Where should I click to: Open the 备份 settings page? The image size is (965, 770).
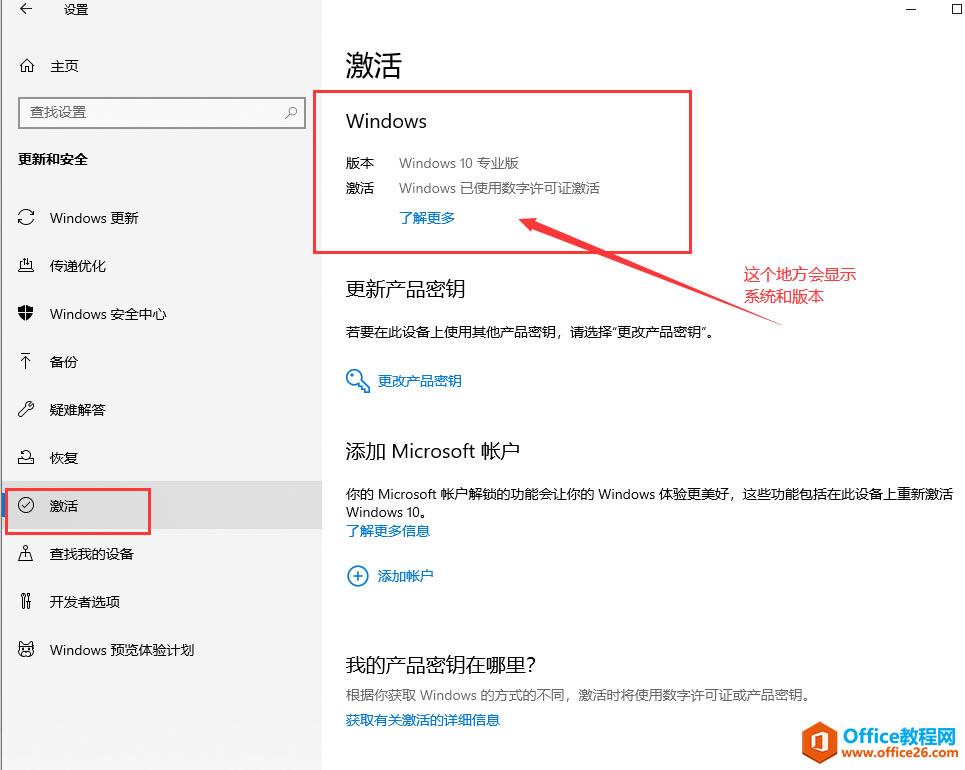[63, 362]
